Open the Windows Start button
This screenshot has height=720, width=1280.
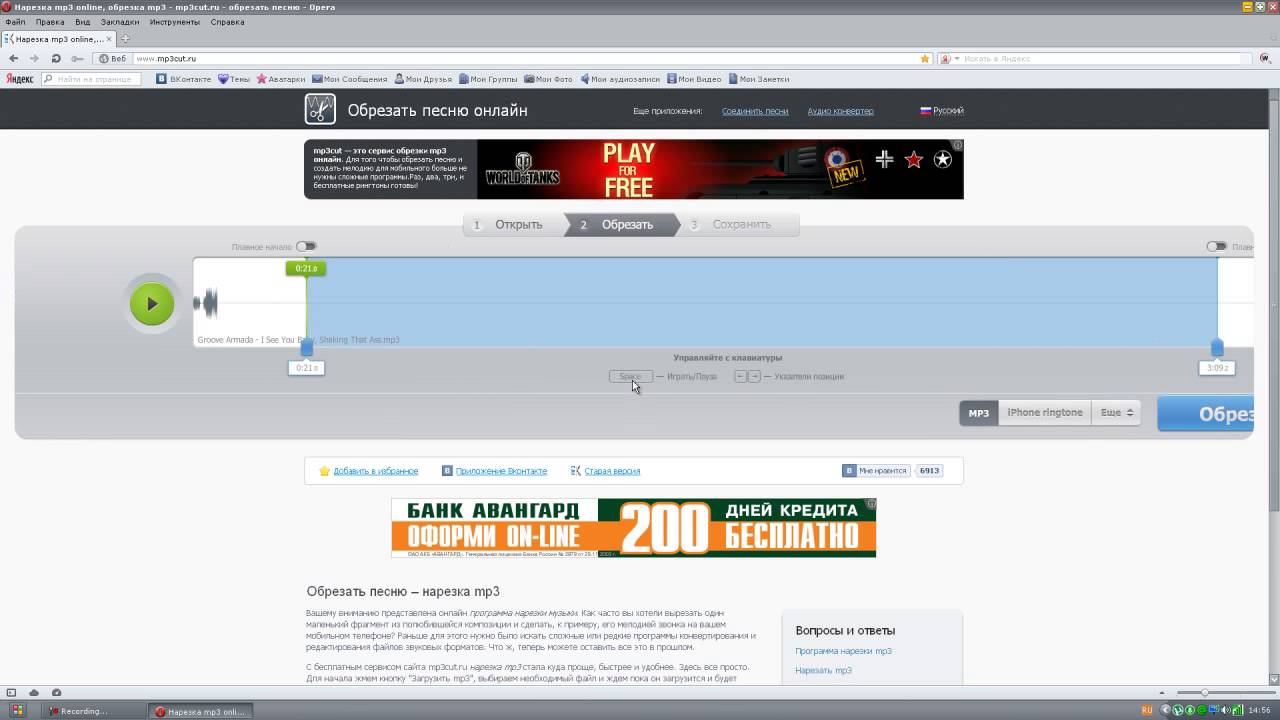coord(17,711)
